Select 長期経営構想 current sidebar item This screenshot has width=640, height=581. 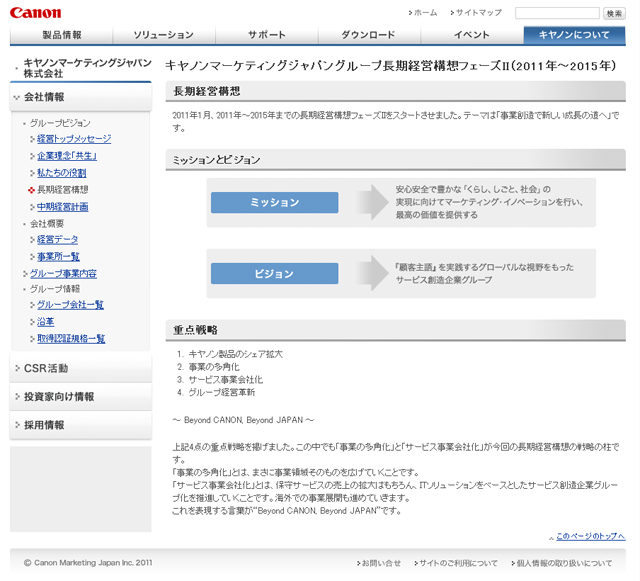[x=62, y=190]
